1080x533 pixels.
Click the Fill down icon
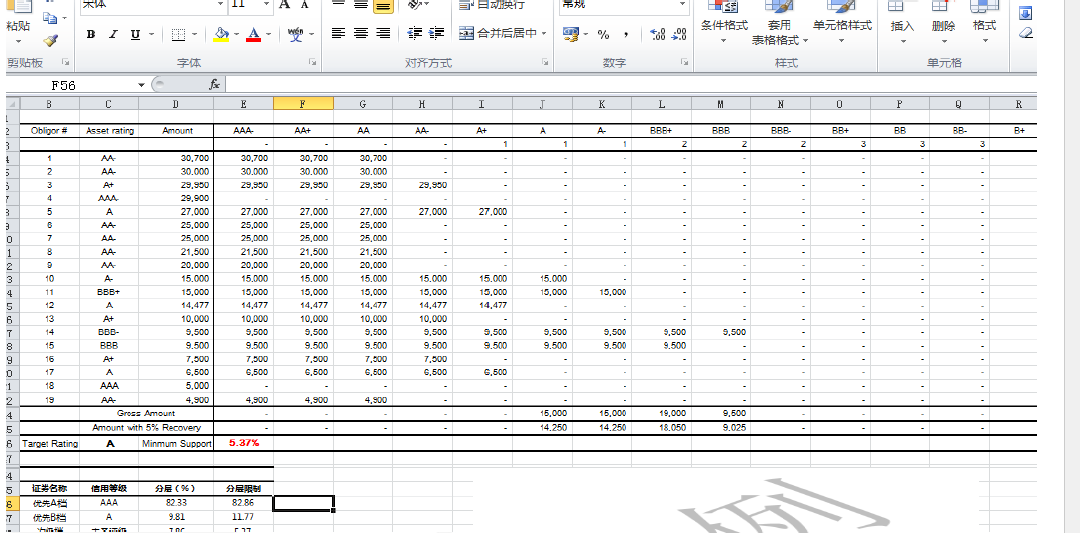point(1026,13)
